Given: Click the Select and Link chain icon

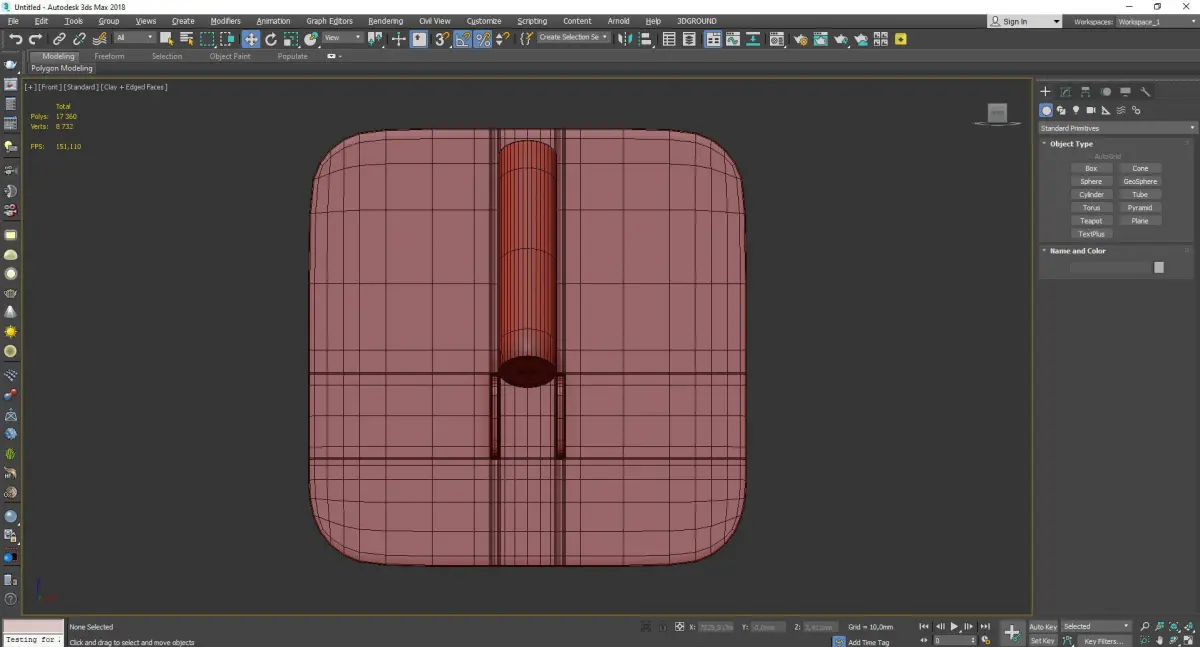Looking at the screenshot, I should point(60,39).
